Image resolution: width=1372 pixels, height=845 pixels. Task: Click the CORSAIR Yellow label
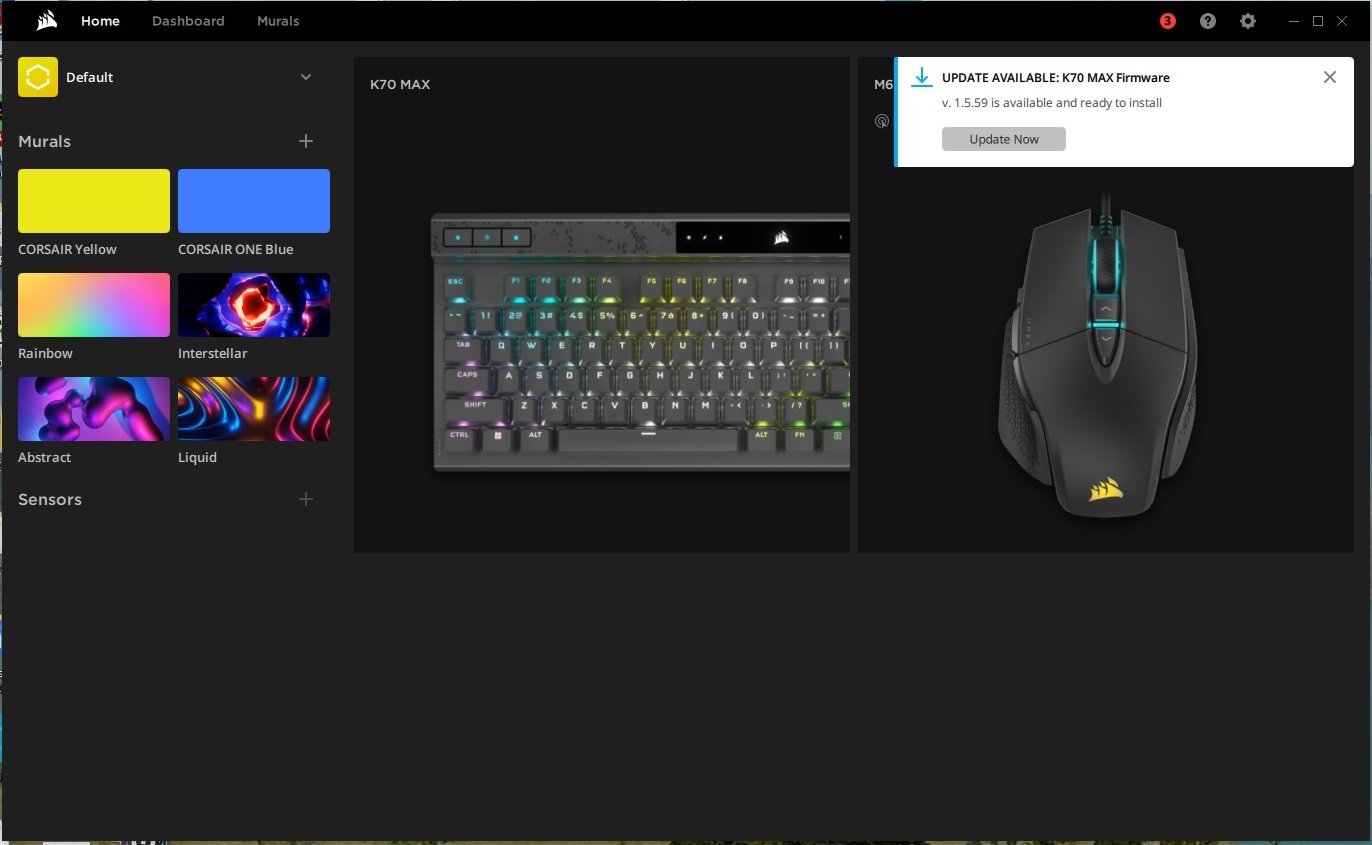[67, 249]
